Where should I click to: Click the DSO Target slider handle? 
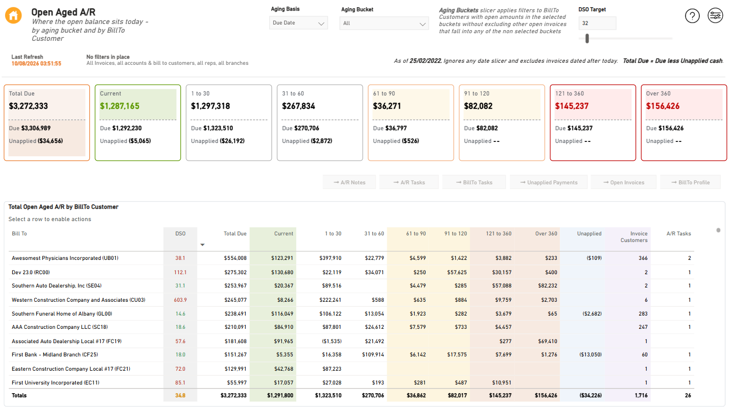(587, 39)
